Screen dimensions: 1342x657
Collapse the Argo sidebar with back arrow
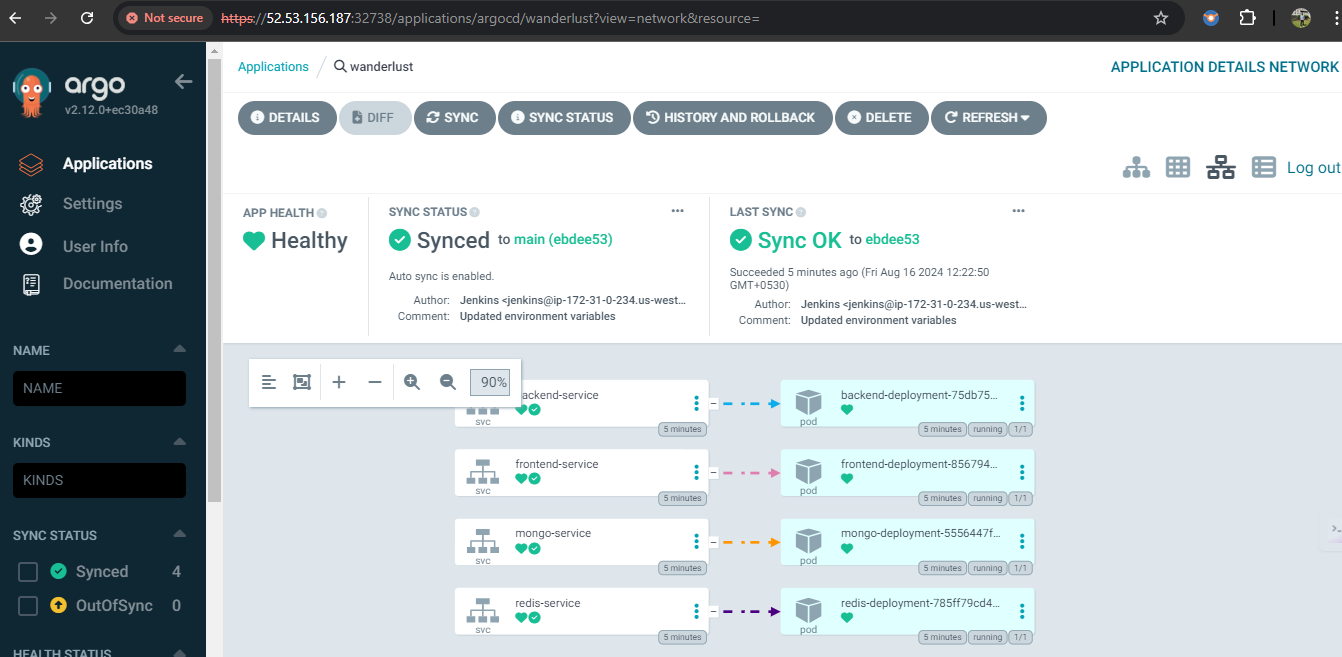tap(183, 82)
